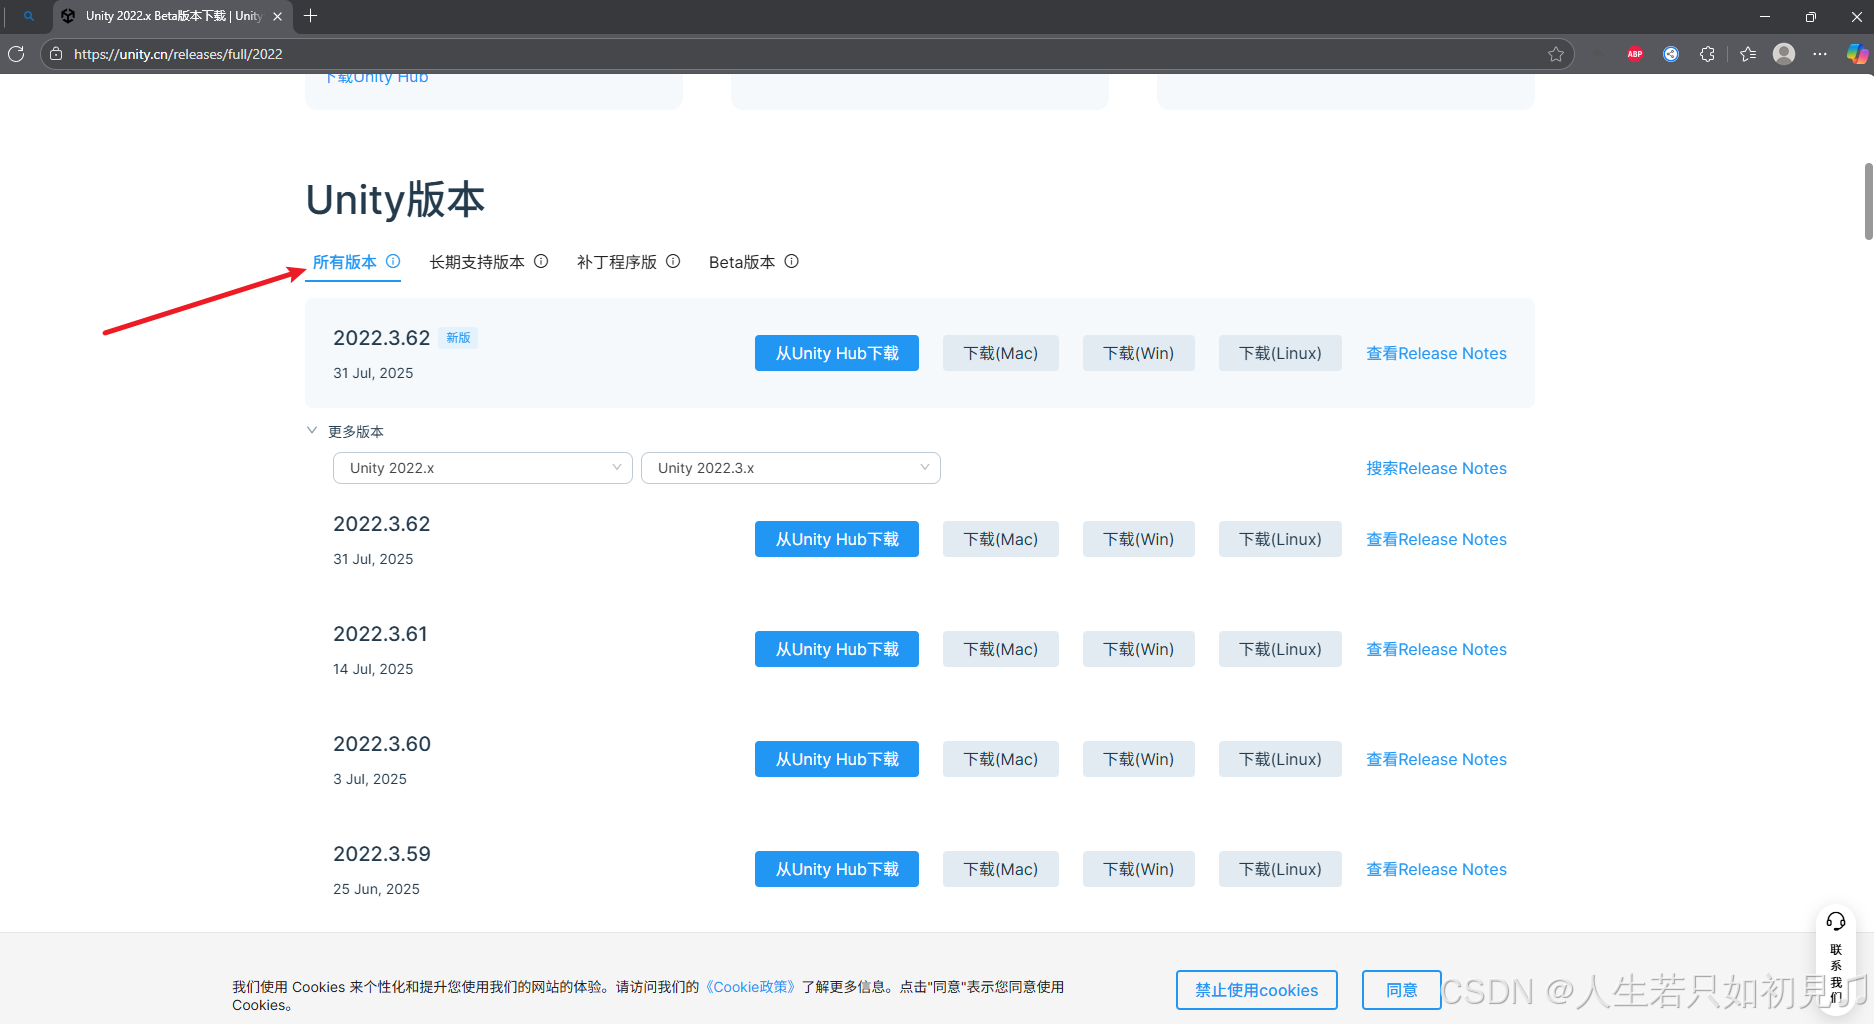Click 从Unity Hub下载 in the 2022.3.62 list row
The width and height of the screenshot is (1874, 1024).
(837, 539)
